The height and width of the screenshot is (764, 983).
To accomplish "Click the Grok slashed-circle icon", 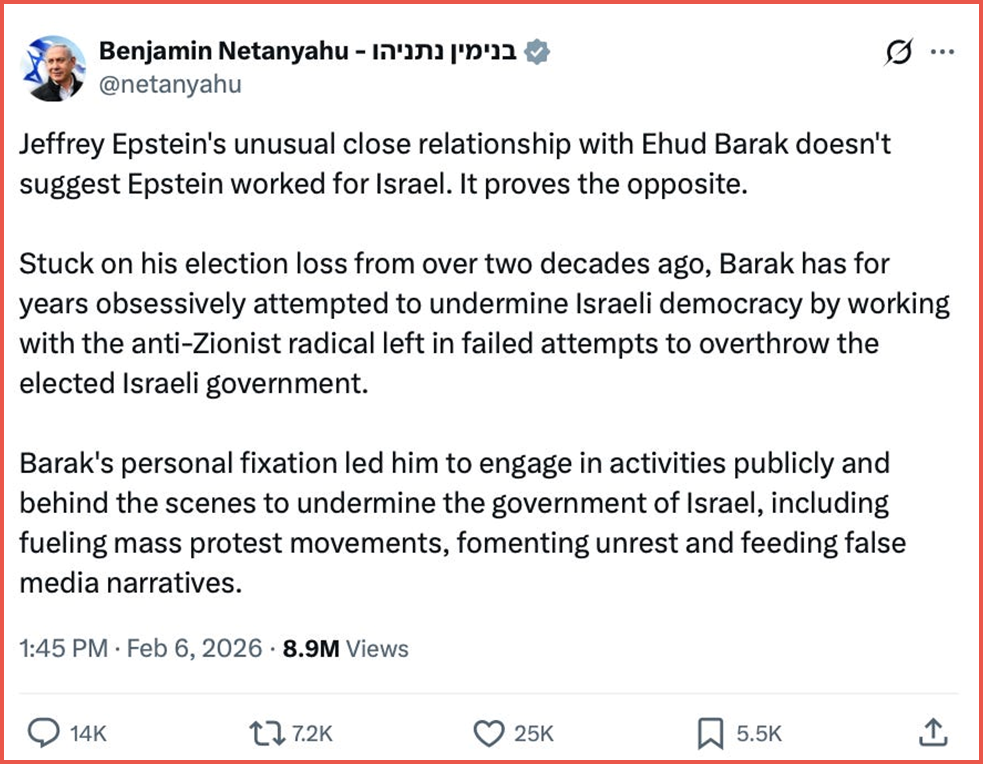I will (x=898, y=53).
